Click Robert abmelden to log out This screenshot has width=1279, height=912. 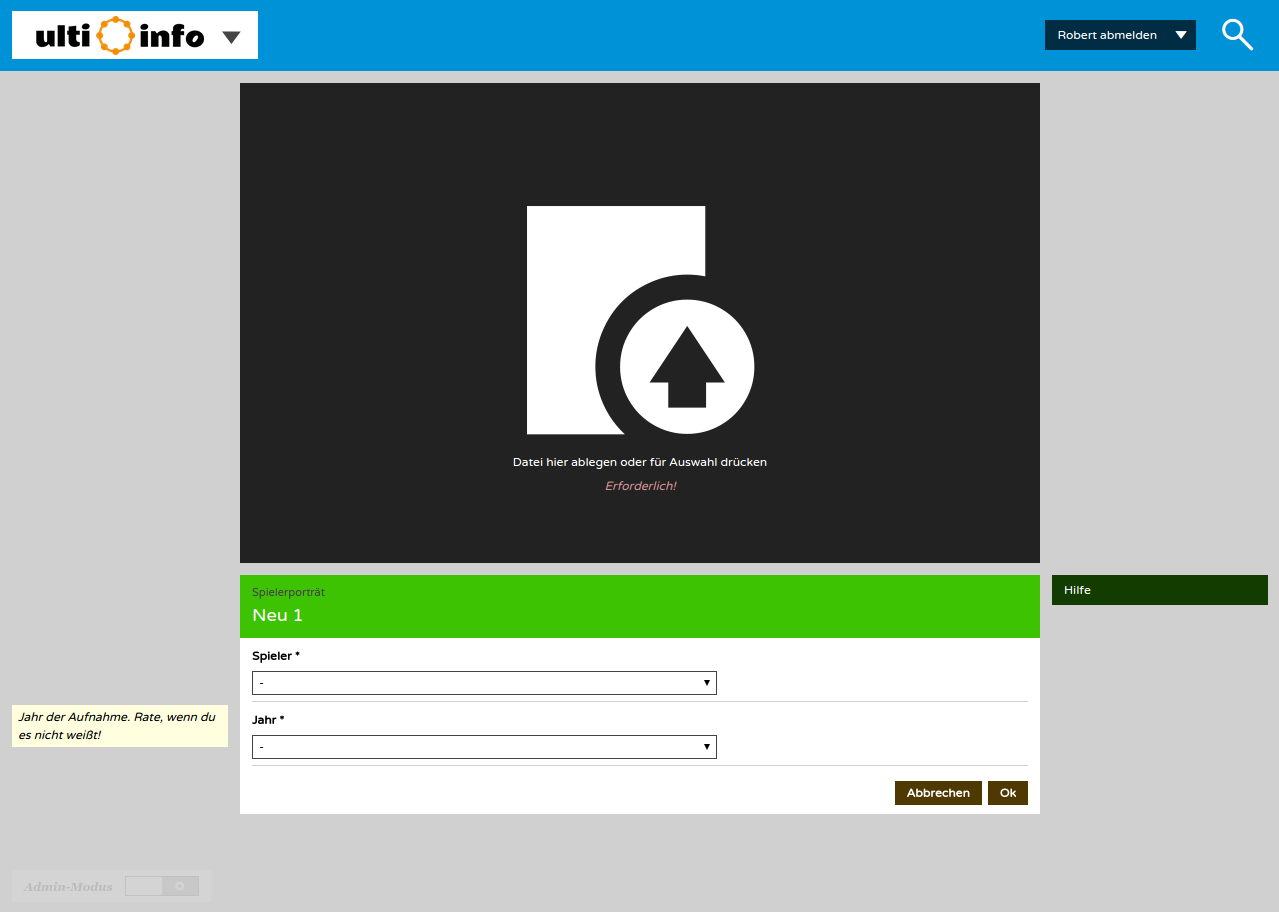pos(1106,35)
